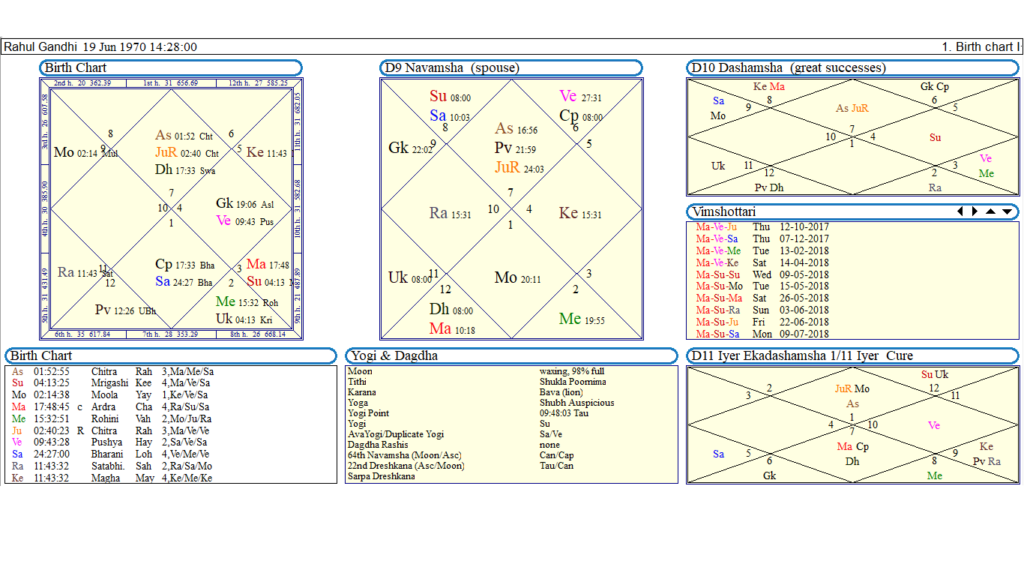The height and width of the screenshot is (576, 1024).
Task: Click the Dagdha Rashis row
Action: tap(454, 445)
